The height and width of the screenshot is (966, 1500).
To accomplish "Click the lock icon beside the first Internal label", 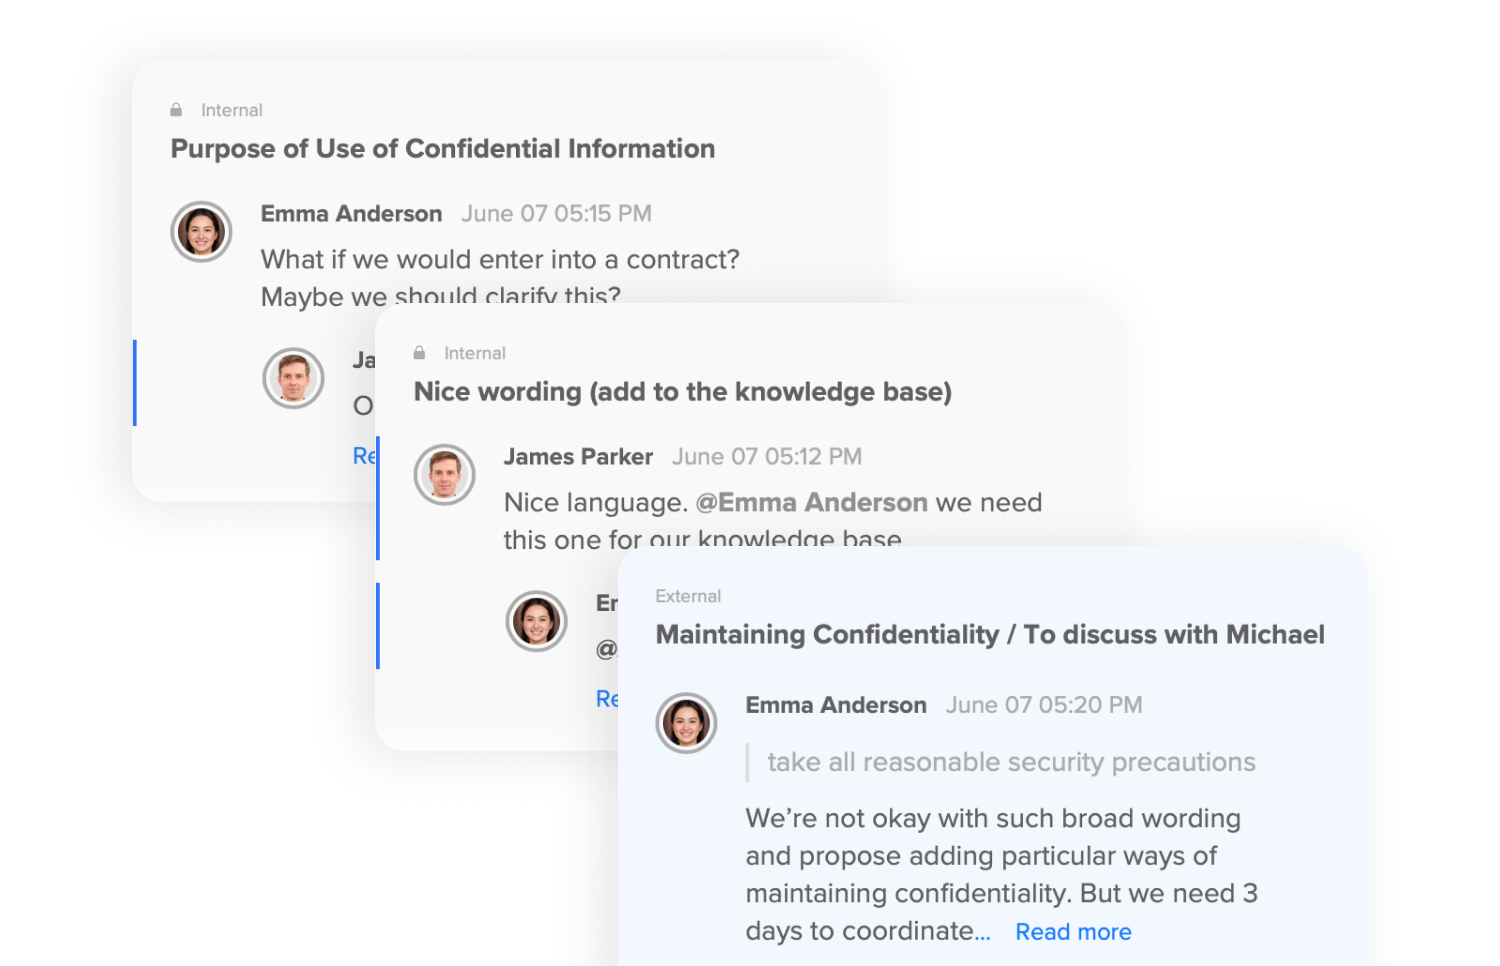I will coord(176,110).
